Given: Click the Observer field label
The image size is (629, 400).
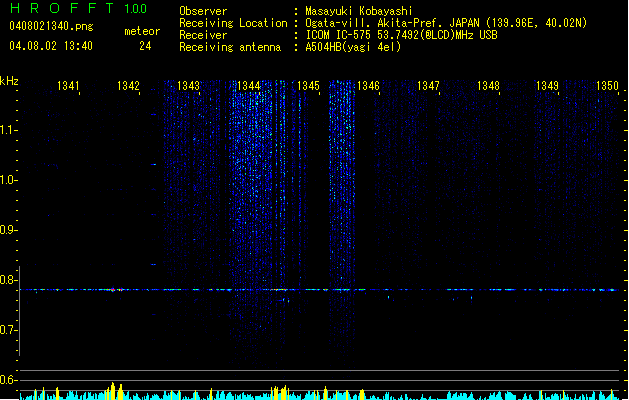Looking at the screenshot, I should pyautogui.click(x=203, y=11).
